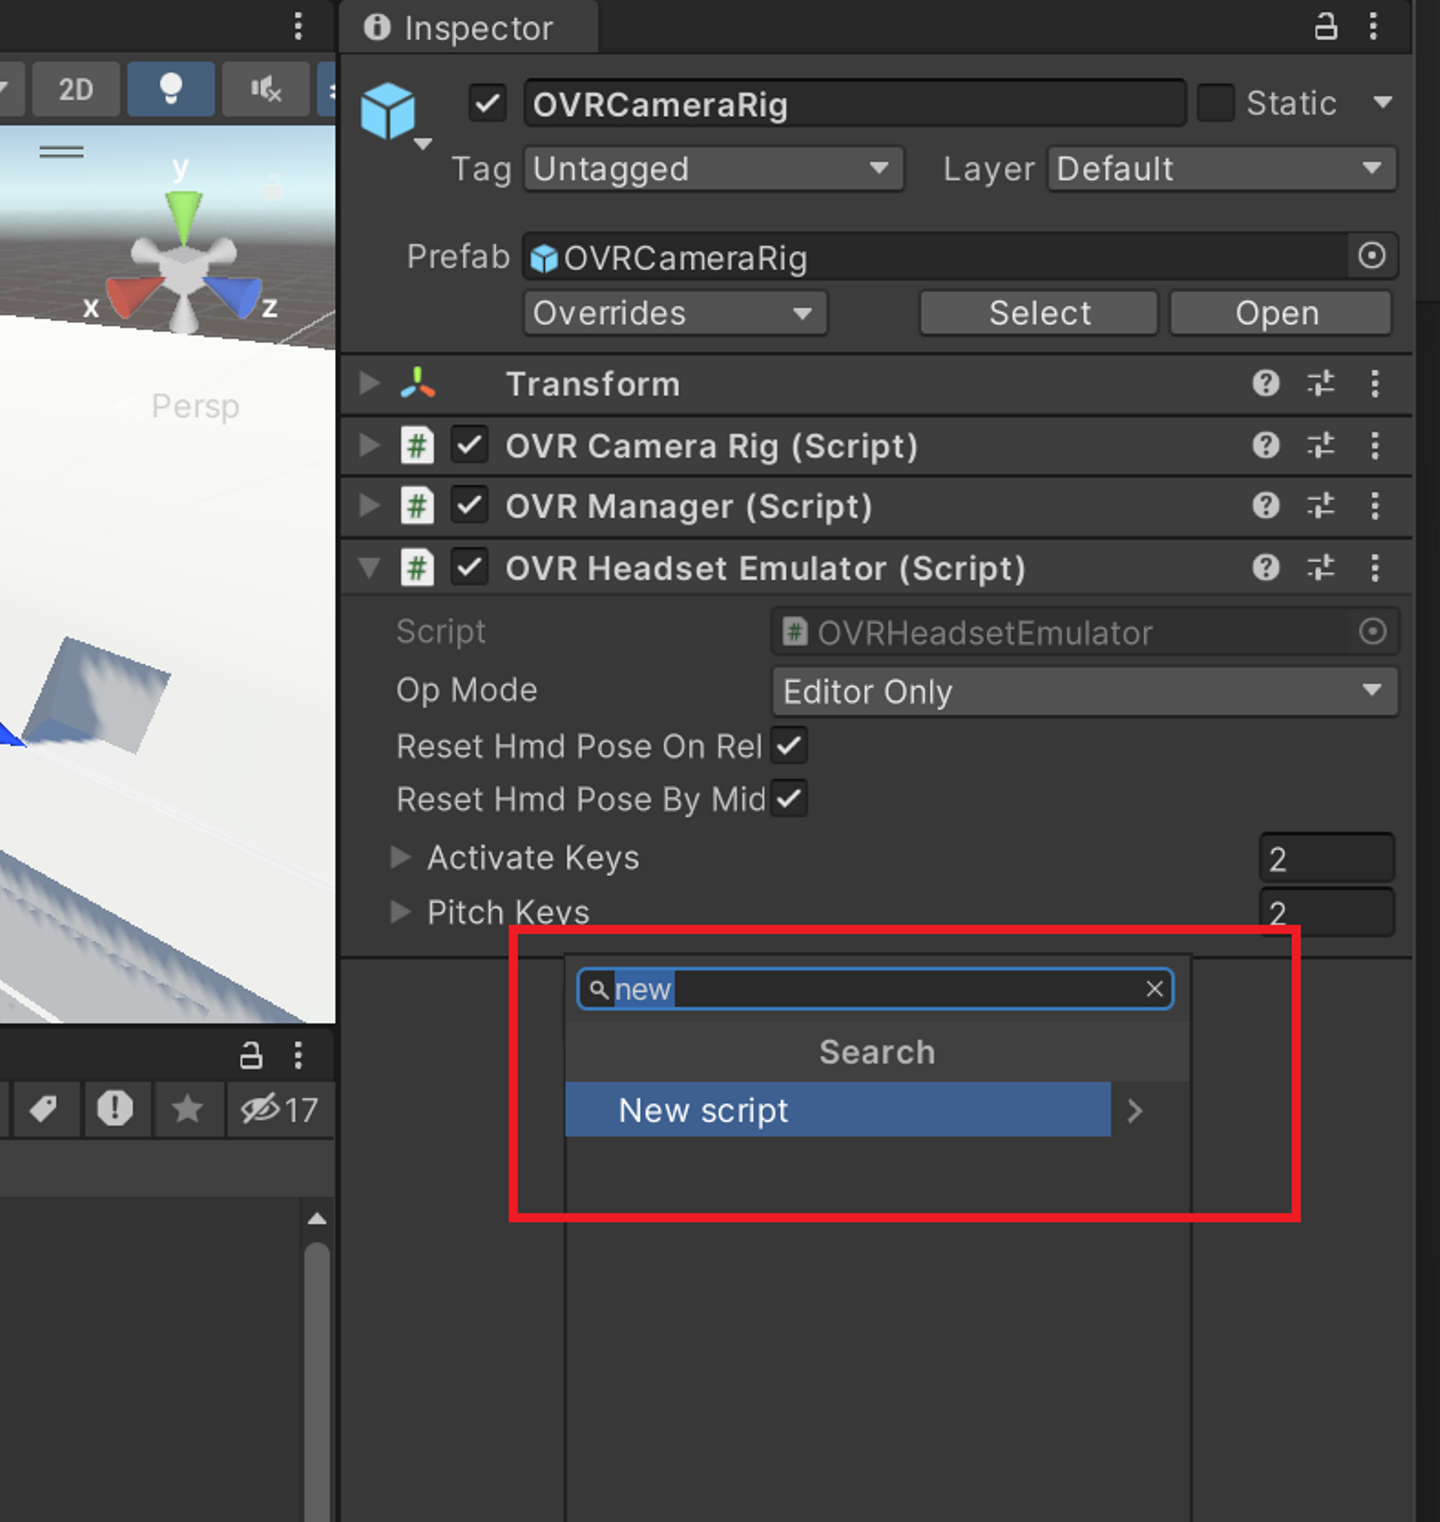1440x1522 pixels.
Task: Toggle scene lighting with the lightbulb icon
Action: coord(171,89)
